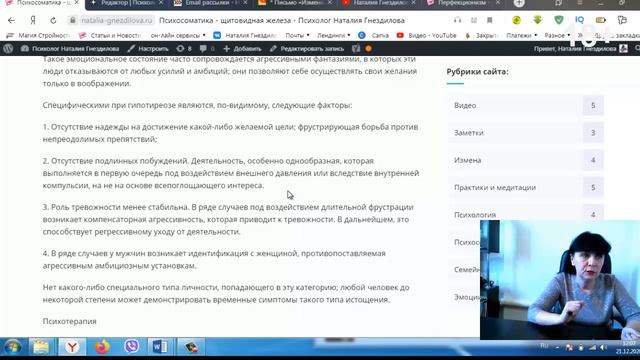Click the Рубрики сайта heading

point(477,71)
